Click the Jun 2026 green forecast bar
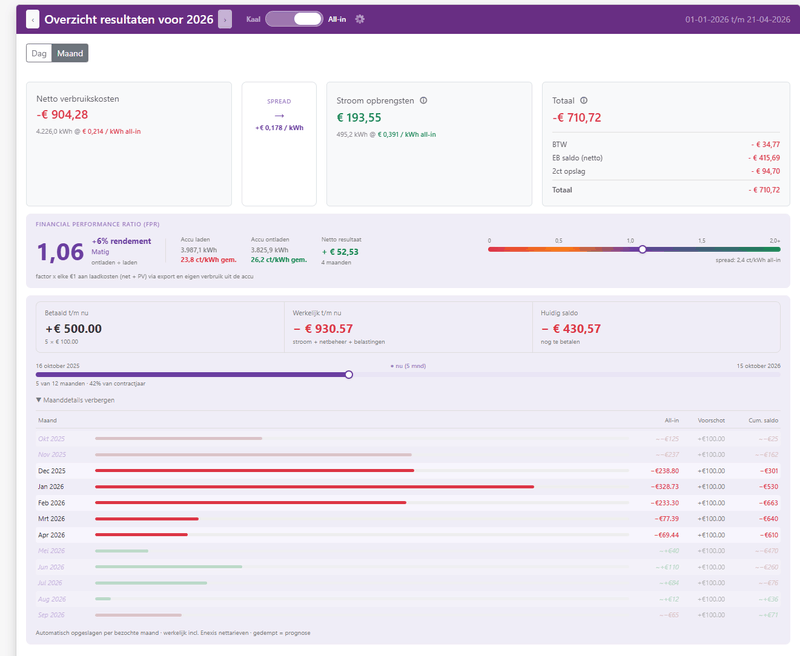 pos(168,567)
